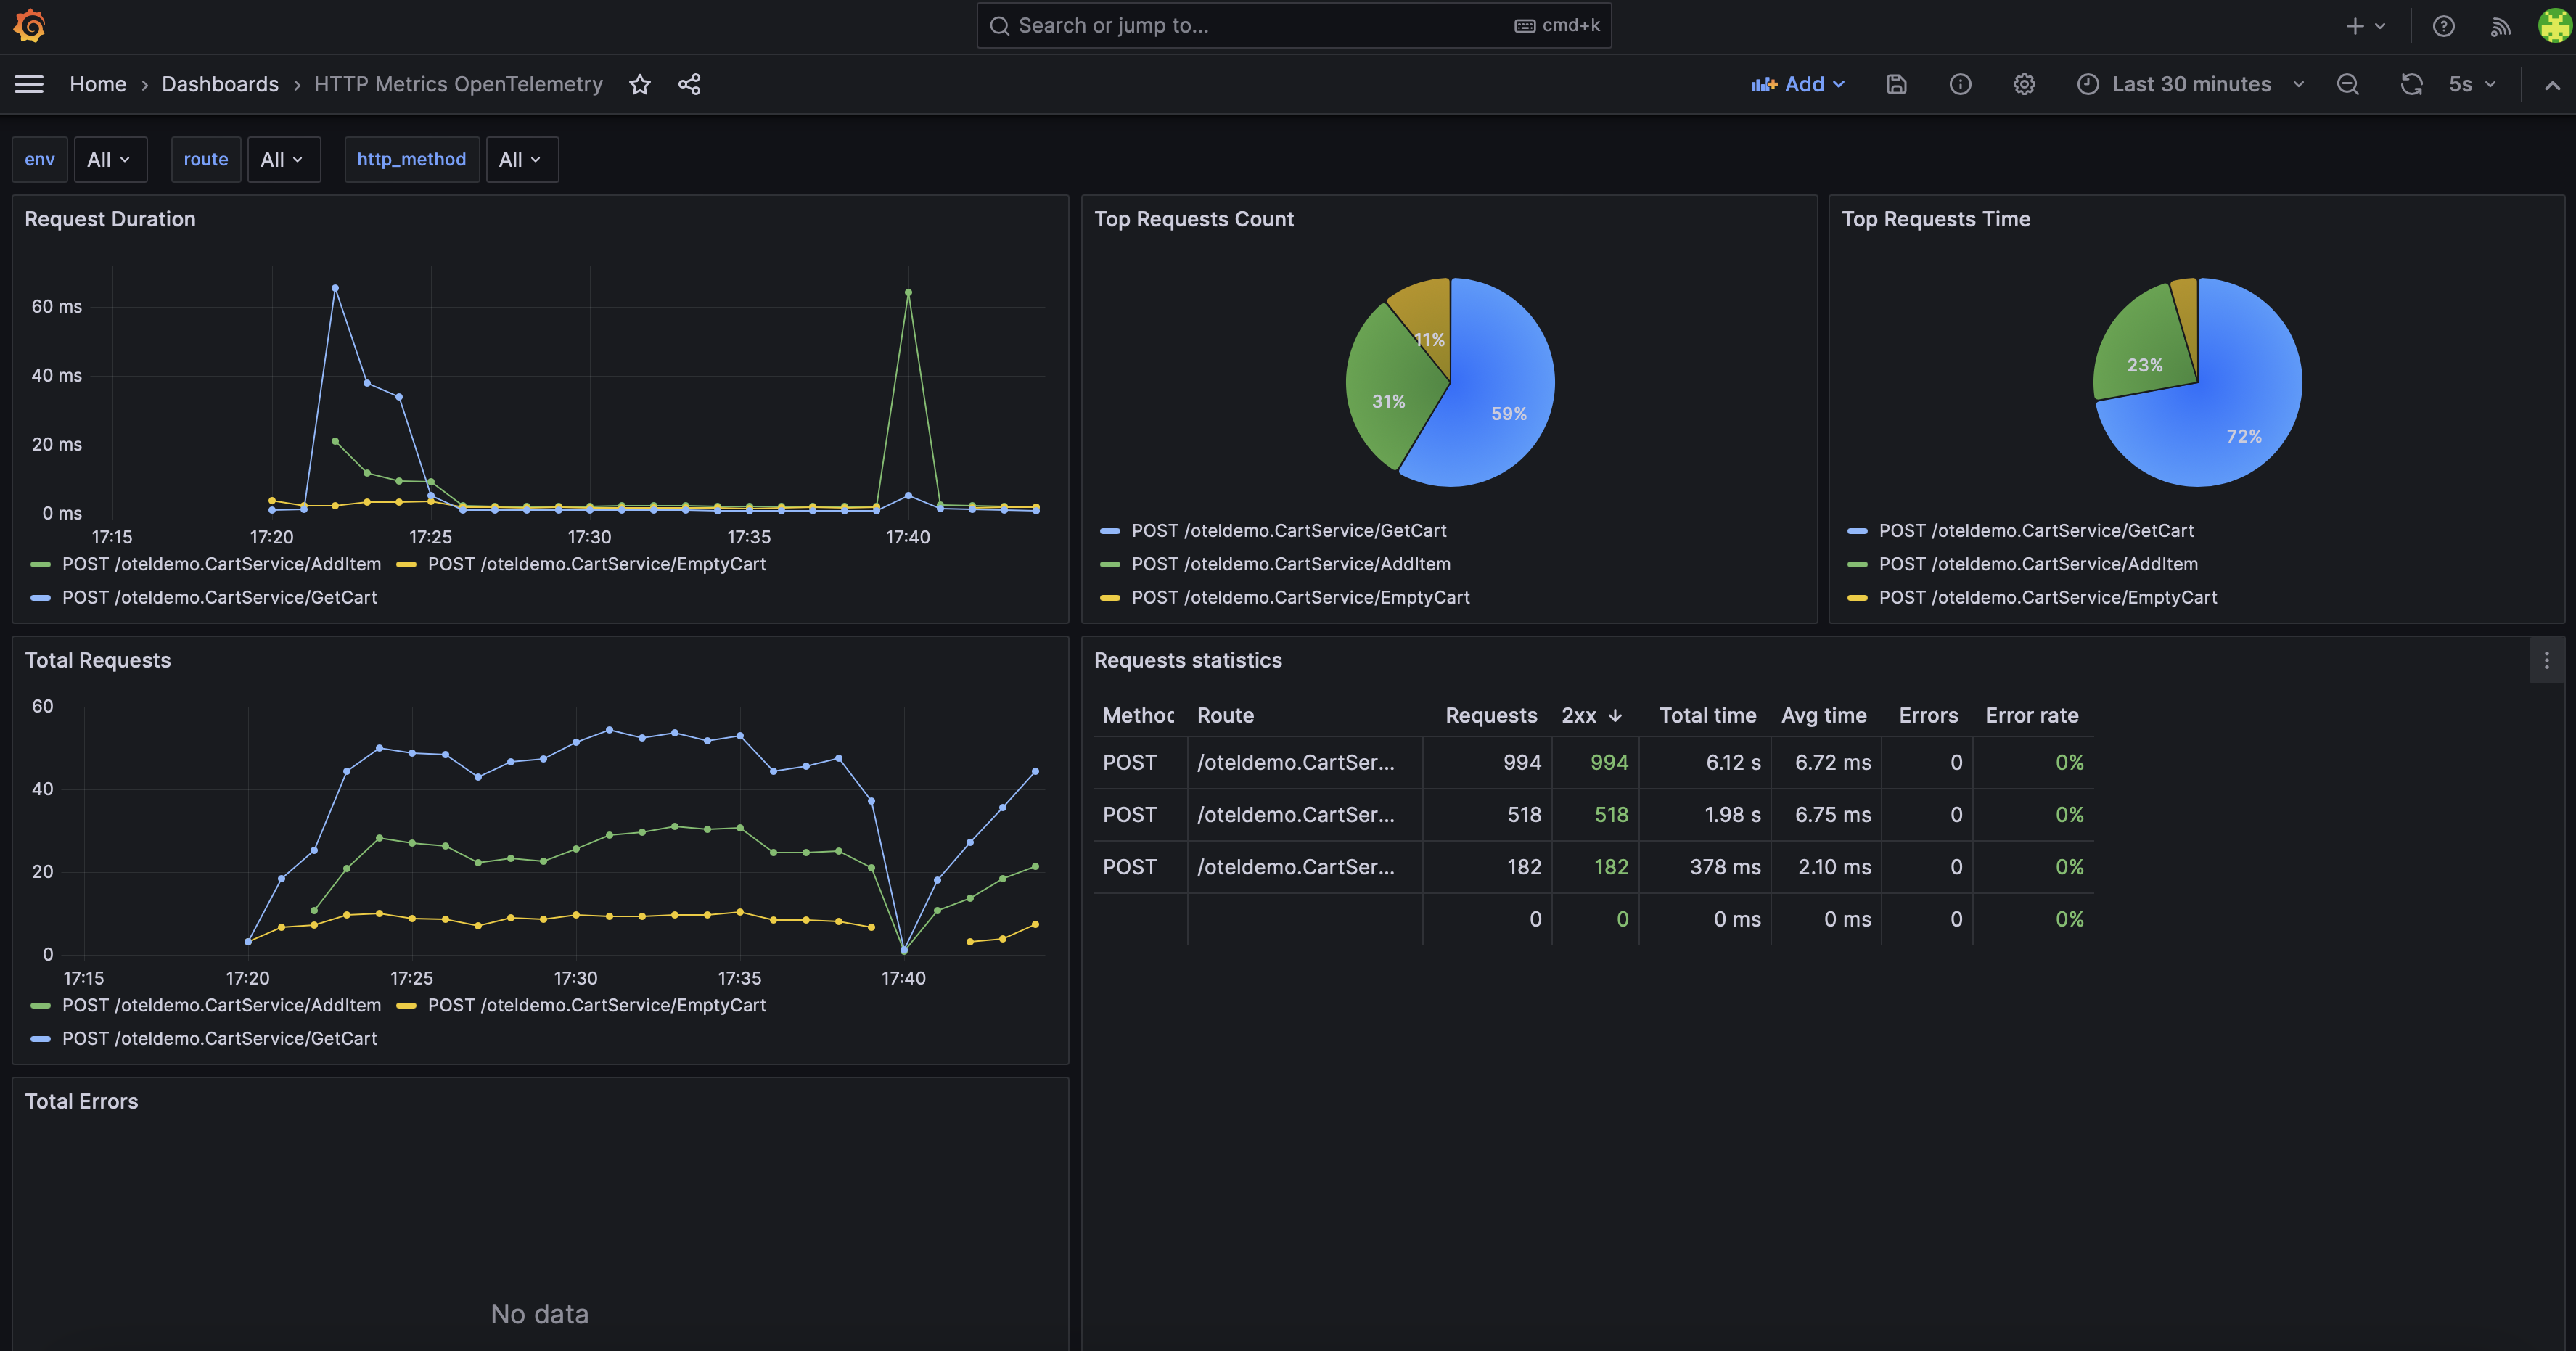
Task: Star the dashboard as favorite
Action: click(640, 85)
